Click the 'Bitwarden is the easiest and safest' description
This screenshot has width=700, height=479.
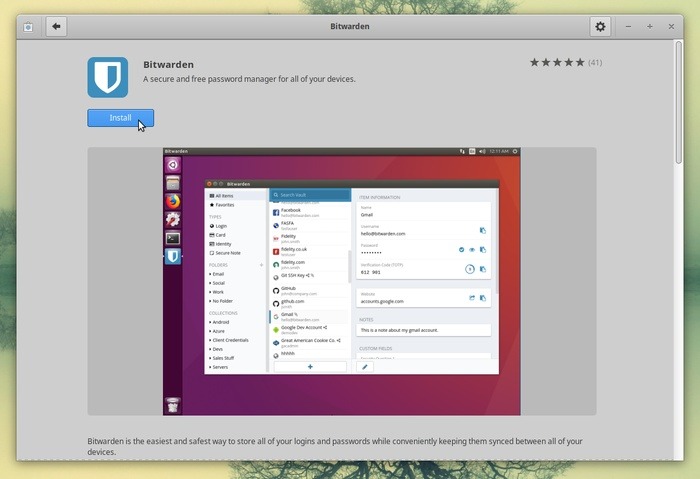tap(335, 446)
